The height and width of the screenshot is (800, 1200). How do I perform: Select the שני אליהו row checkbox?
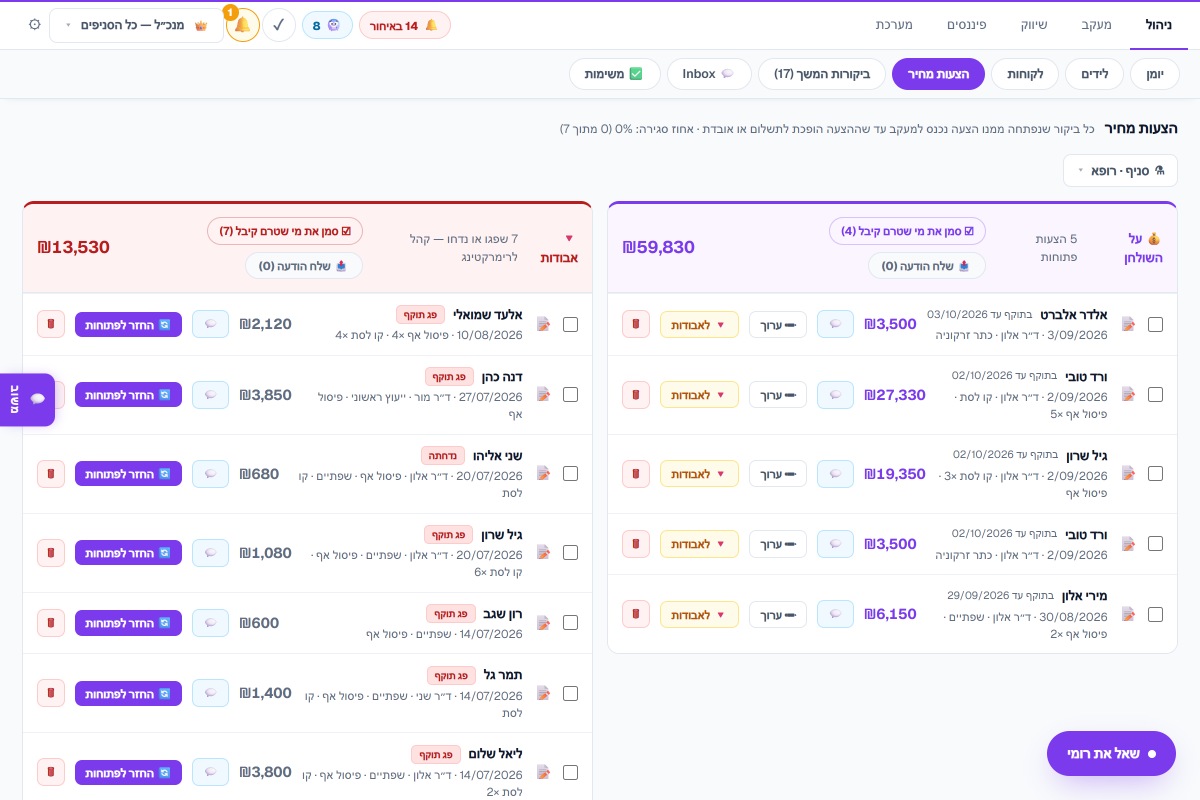570,474
